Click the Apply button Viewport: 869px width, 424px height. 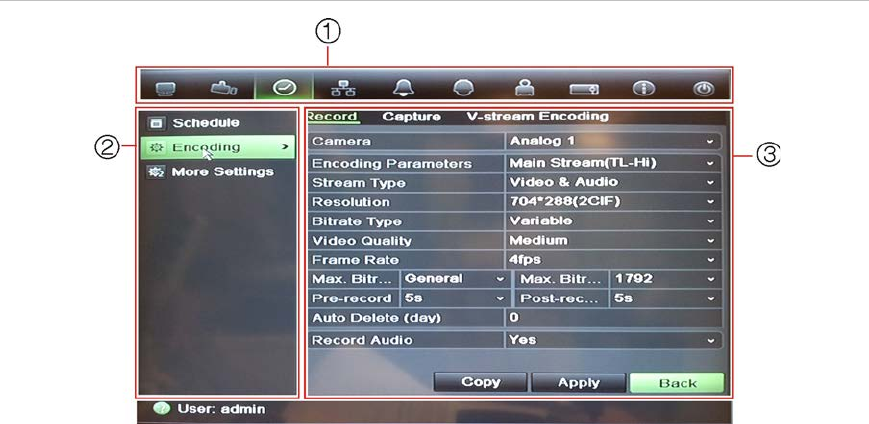point(579,382)
